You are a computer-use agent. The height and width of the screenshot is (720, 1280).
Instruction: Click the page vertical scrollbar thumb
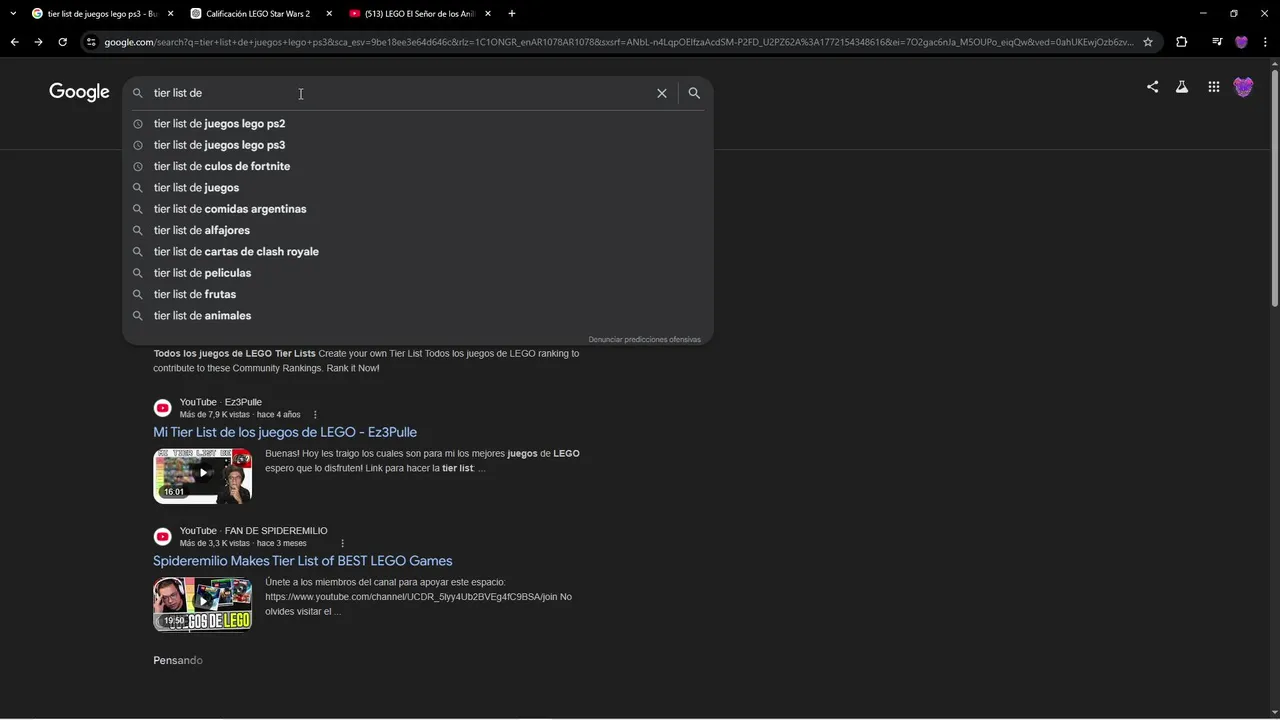(x=1274, y=187)
